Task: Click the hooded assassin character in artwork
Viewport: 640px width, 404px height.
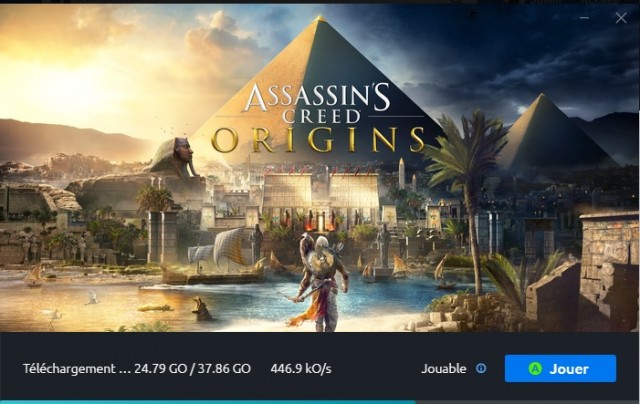Action: [323, 283]
